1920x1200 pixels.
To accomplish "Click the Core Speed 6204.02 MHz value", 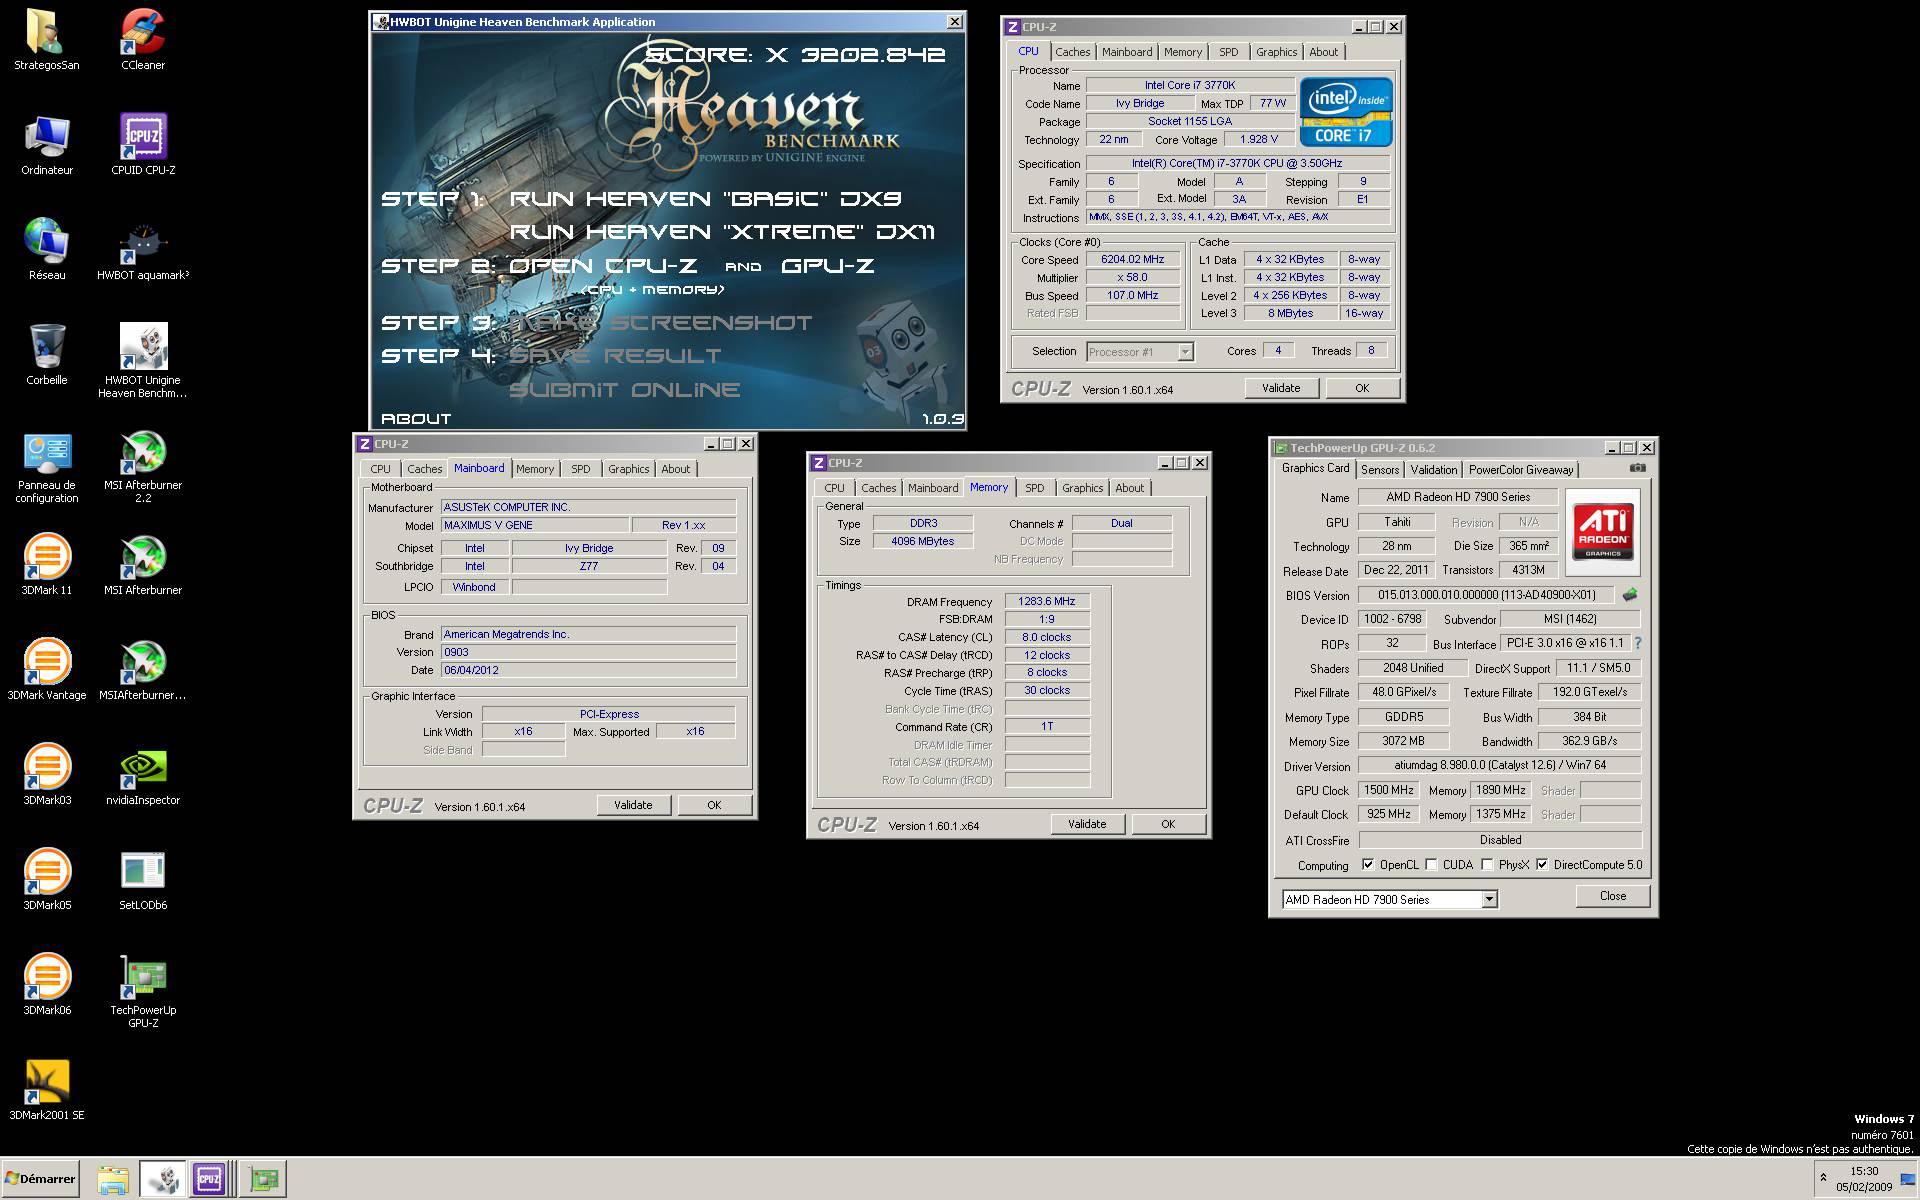I will tap(1133, 260).
